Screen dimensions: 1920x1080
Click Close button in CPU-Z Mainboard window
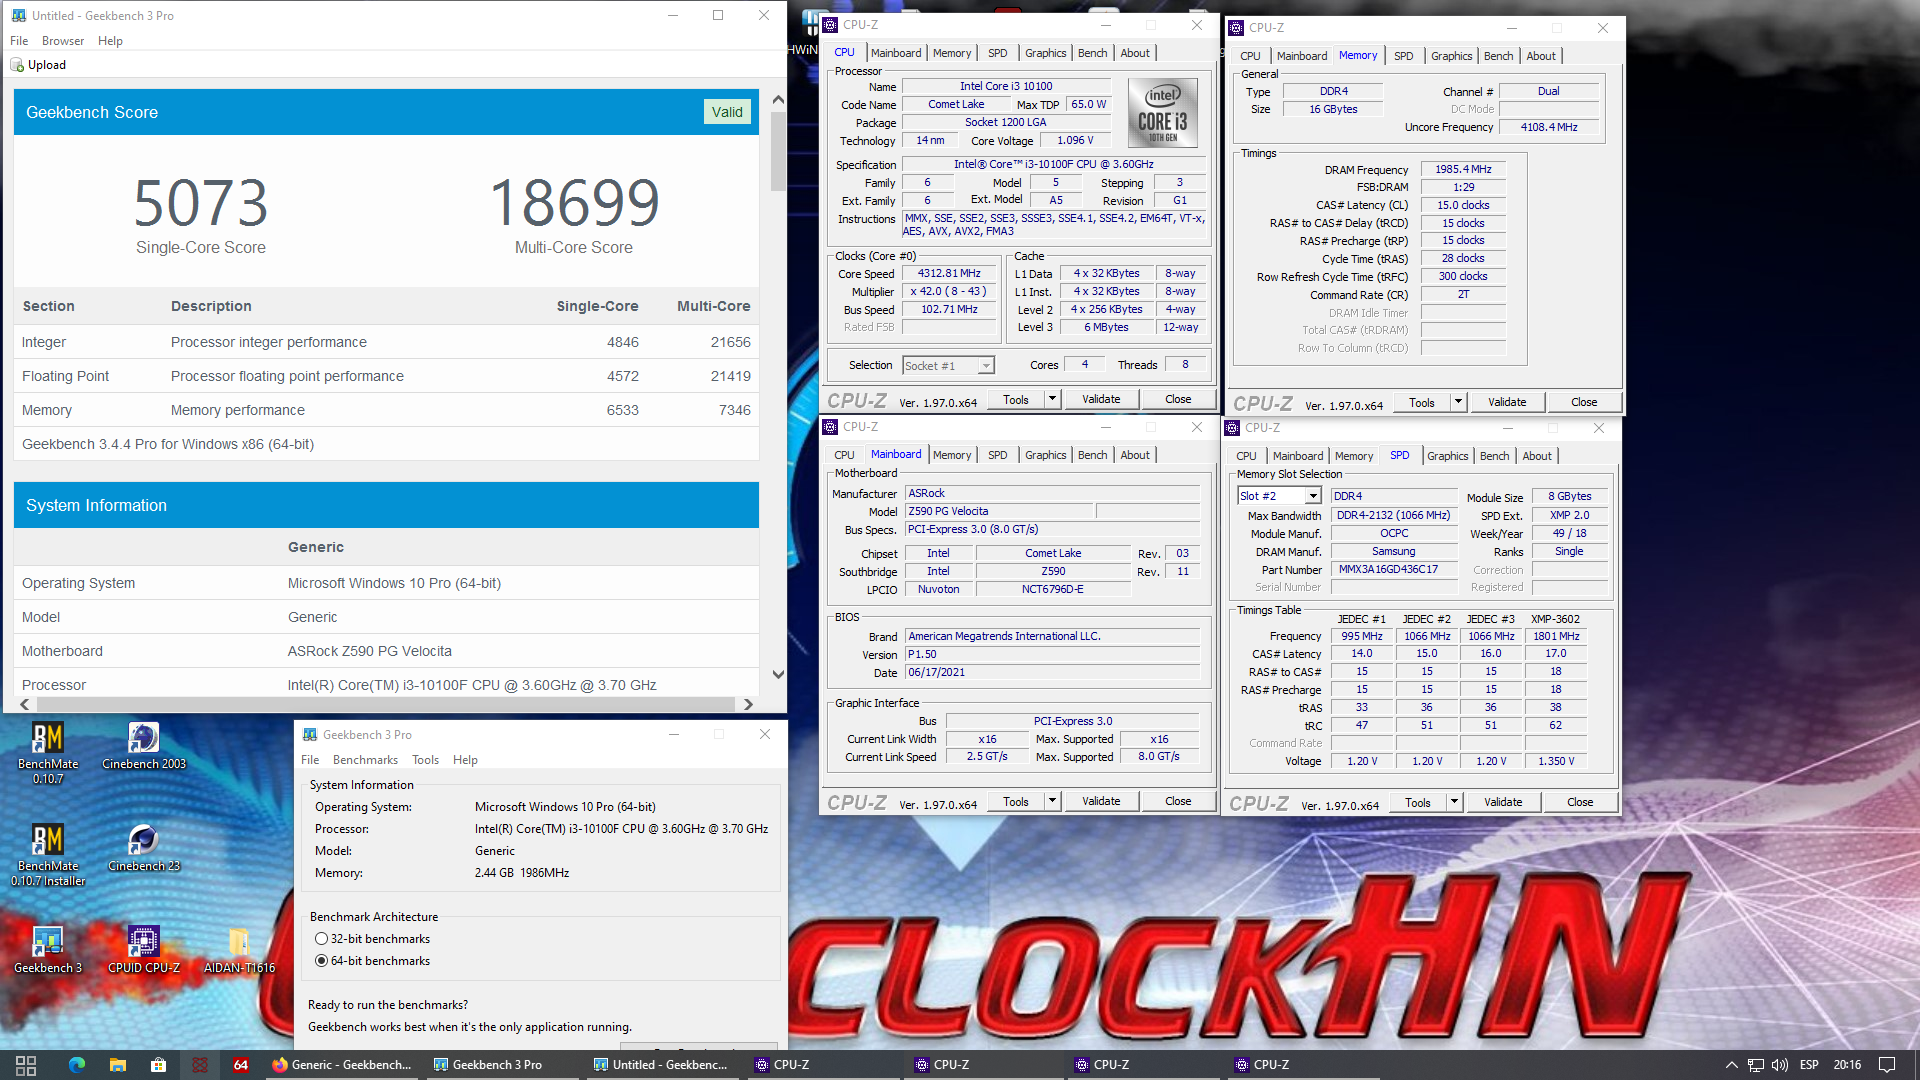(x=1178, y=801)
